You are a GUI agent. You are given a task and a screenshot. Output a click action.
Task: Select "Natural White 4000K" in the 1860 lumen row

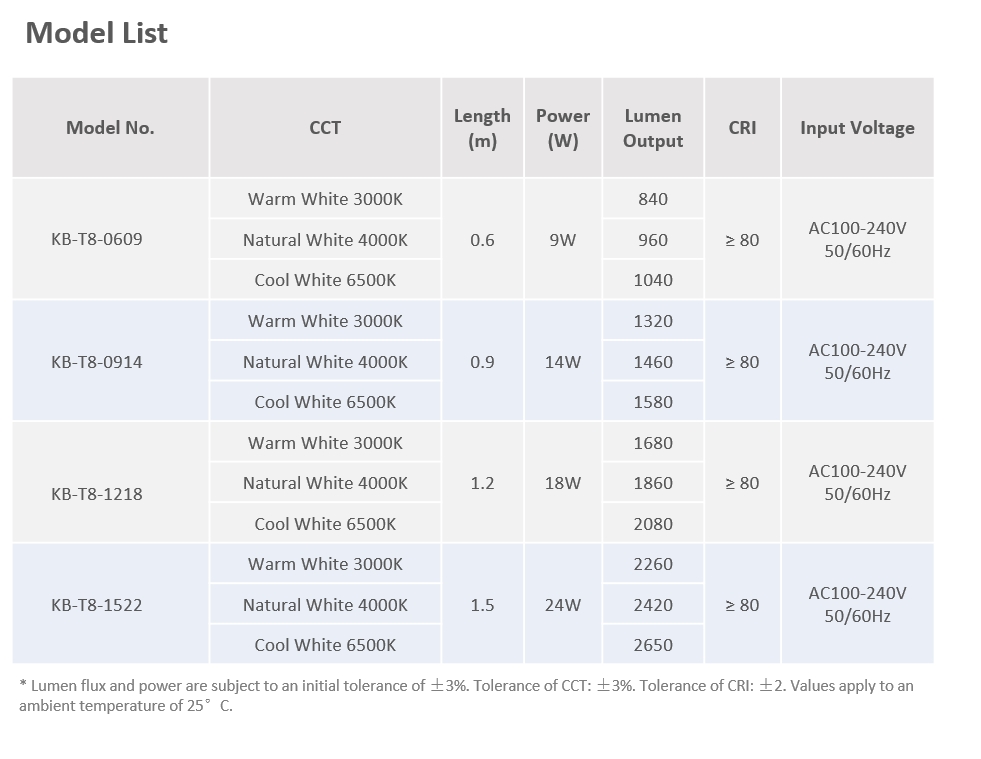325,483
